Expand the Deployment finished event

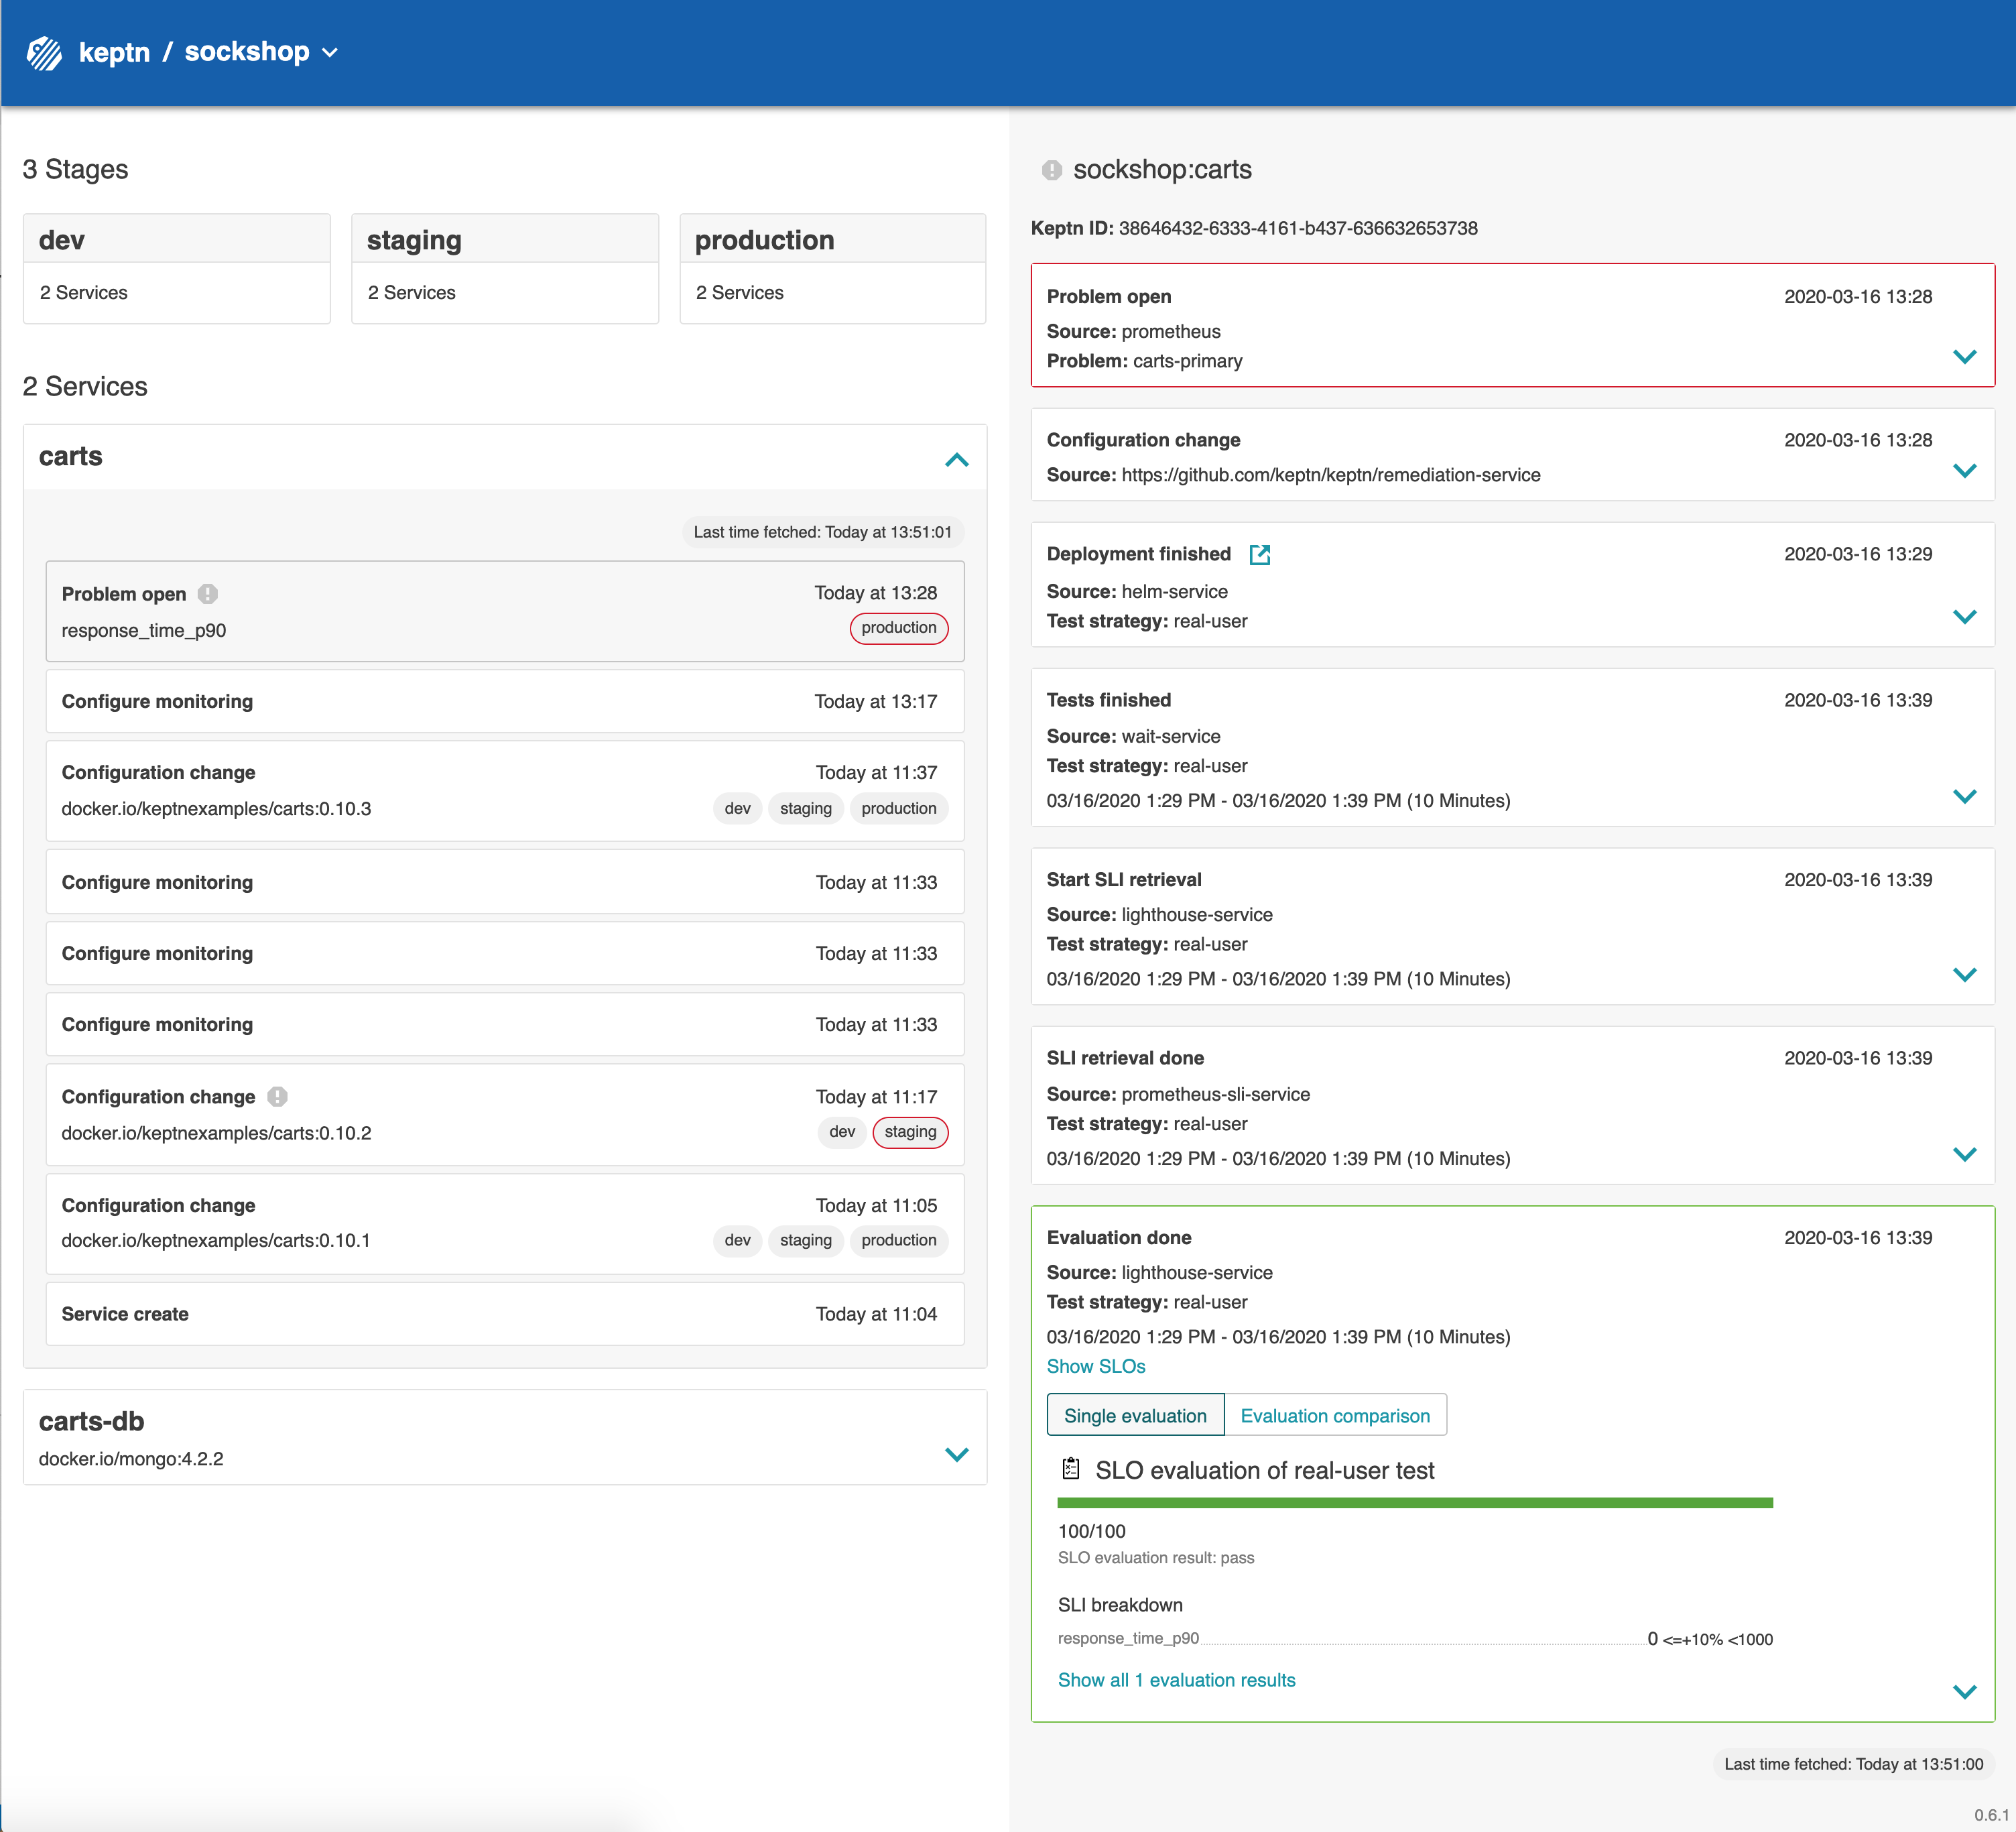[x=1965, y=617]
